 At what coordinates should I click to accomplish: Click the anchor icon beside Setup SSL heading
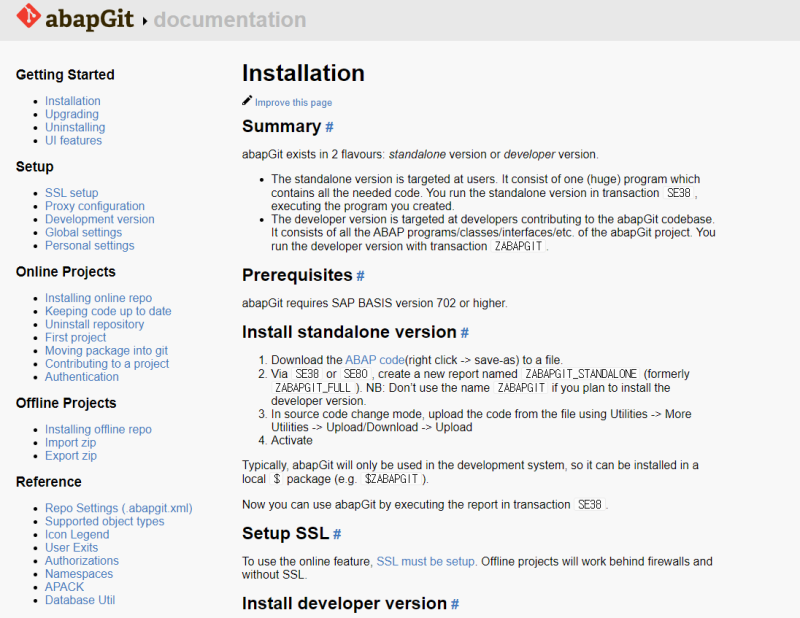336,533
